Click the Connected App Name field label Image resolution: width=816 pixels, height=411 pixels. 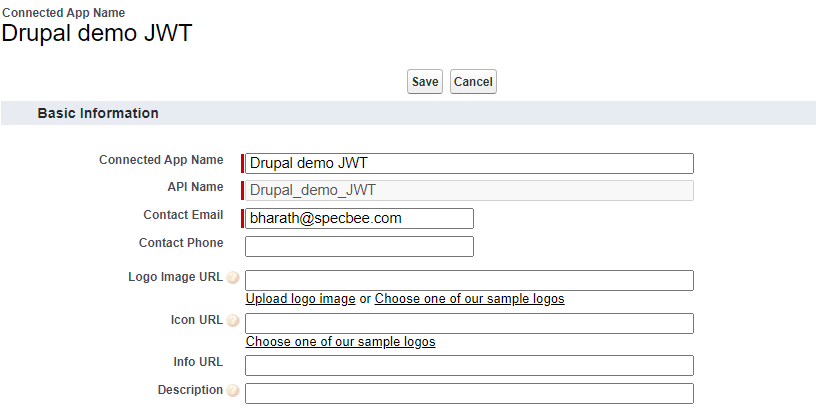coord(161,160)
